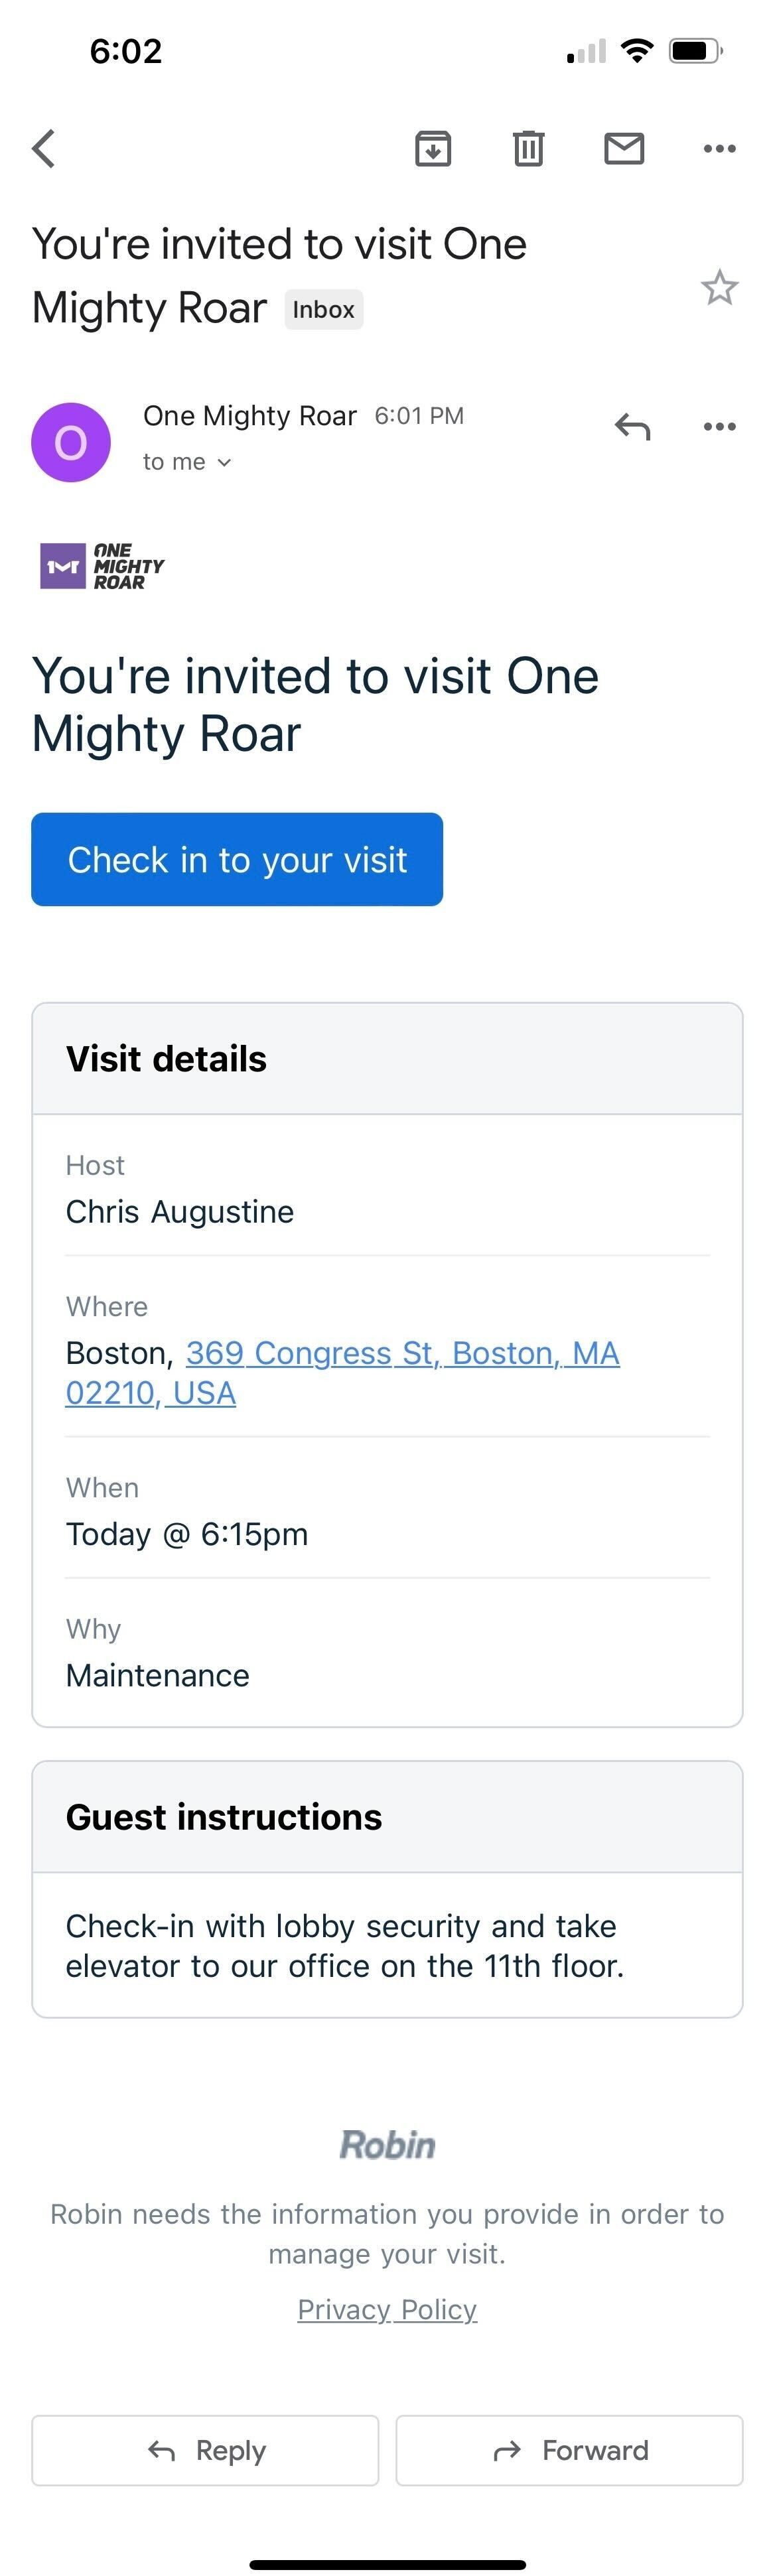Tap the Forward button at bottom

click(569, 2450)
